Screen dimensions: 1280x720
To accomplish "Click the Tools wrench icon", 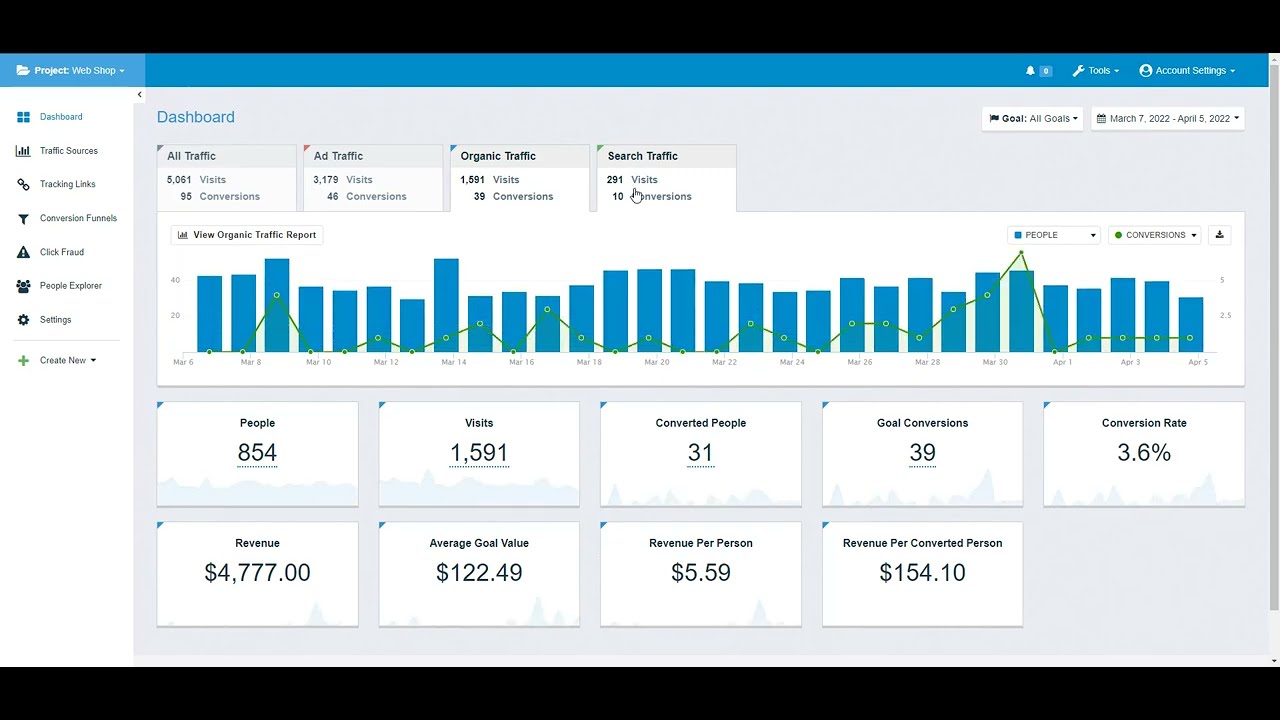I will pyautogui.click(x=1078, y=71).
